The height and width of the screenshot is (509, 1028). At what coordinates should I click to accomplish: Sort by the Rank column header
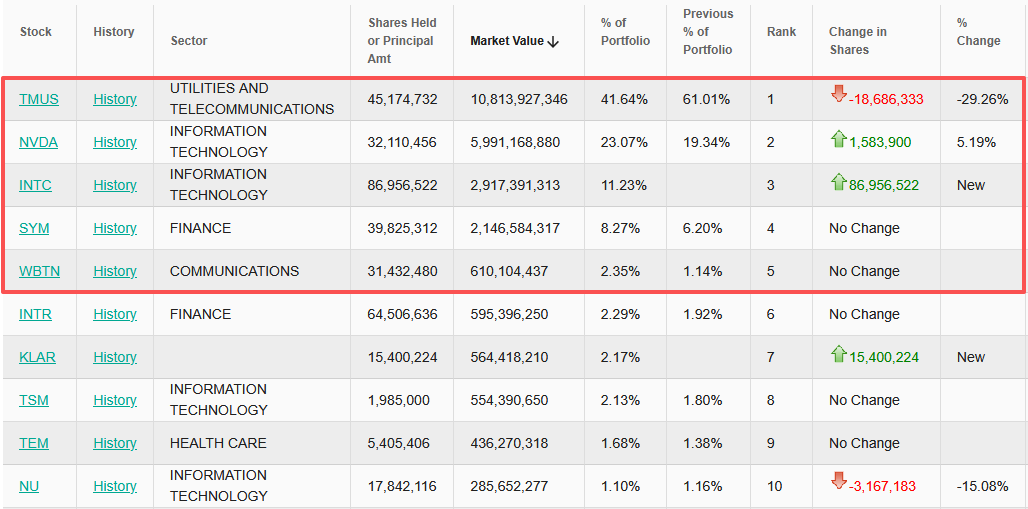pos(781,32)
